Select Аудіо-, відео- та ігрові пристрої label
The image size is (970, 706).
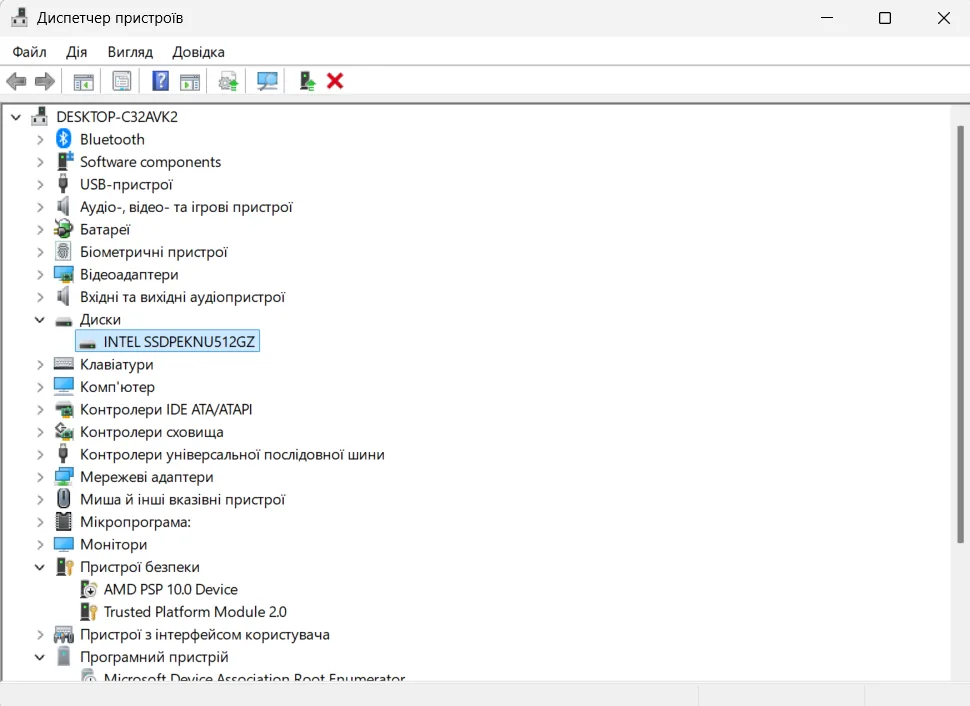click(x=186, y=207)
